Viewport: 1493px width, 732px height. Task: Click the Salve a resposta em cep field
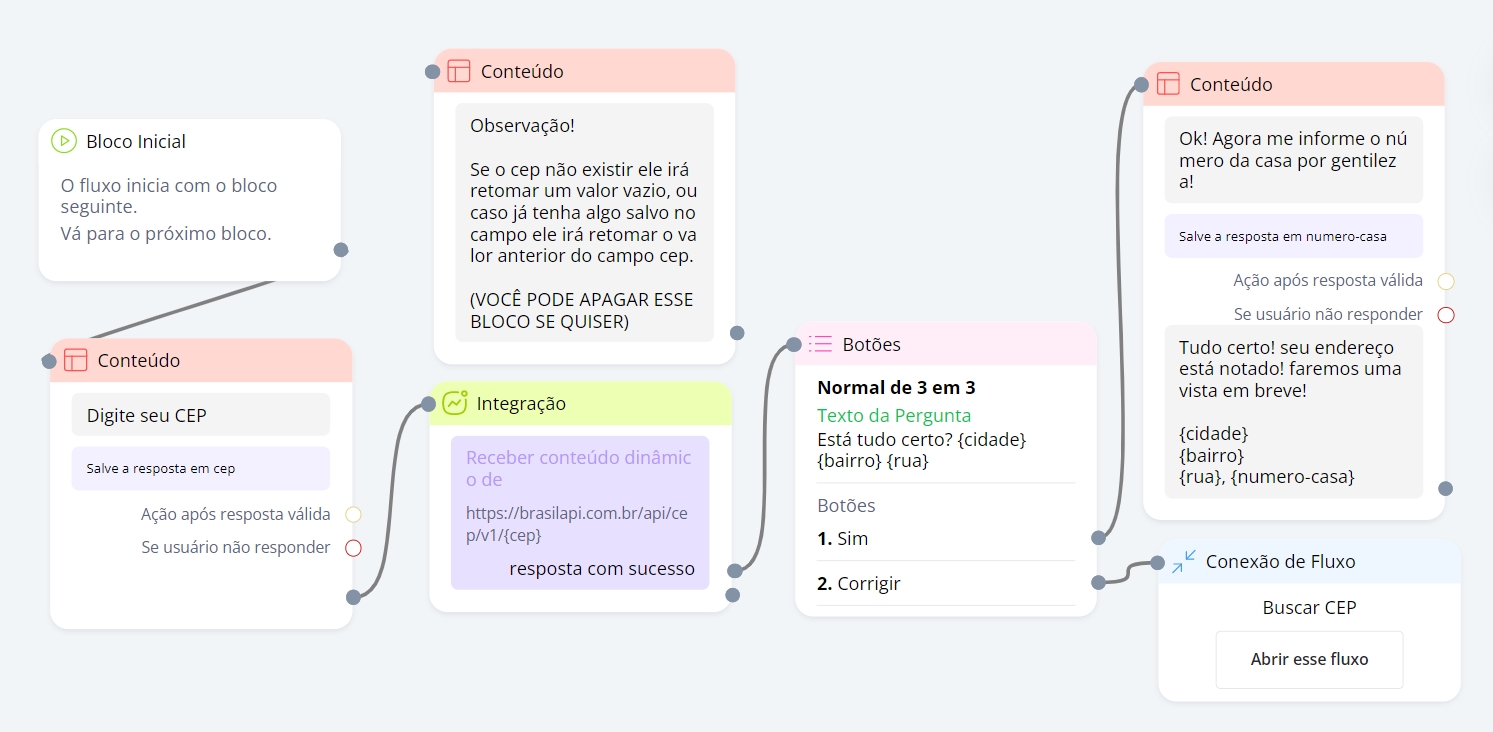click(200, 468)
